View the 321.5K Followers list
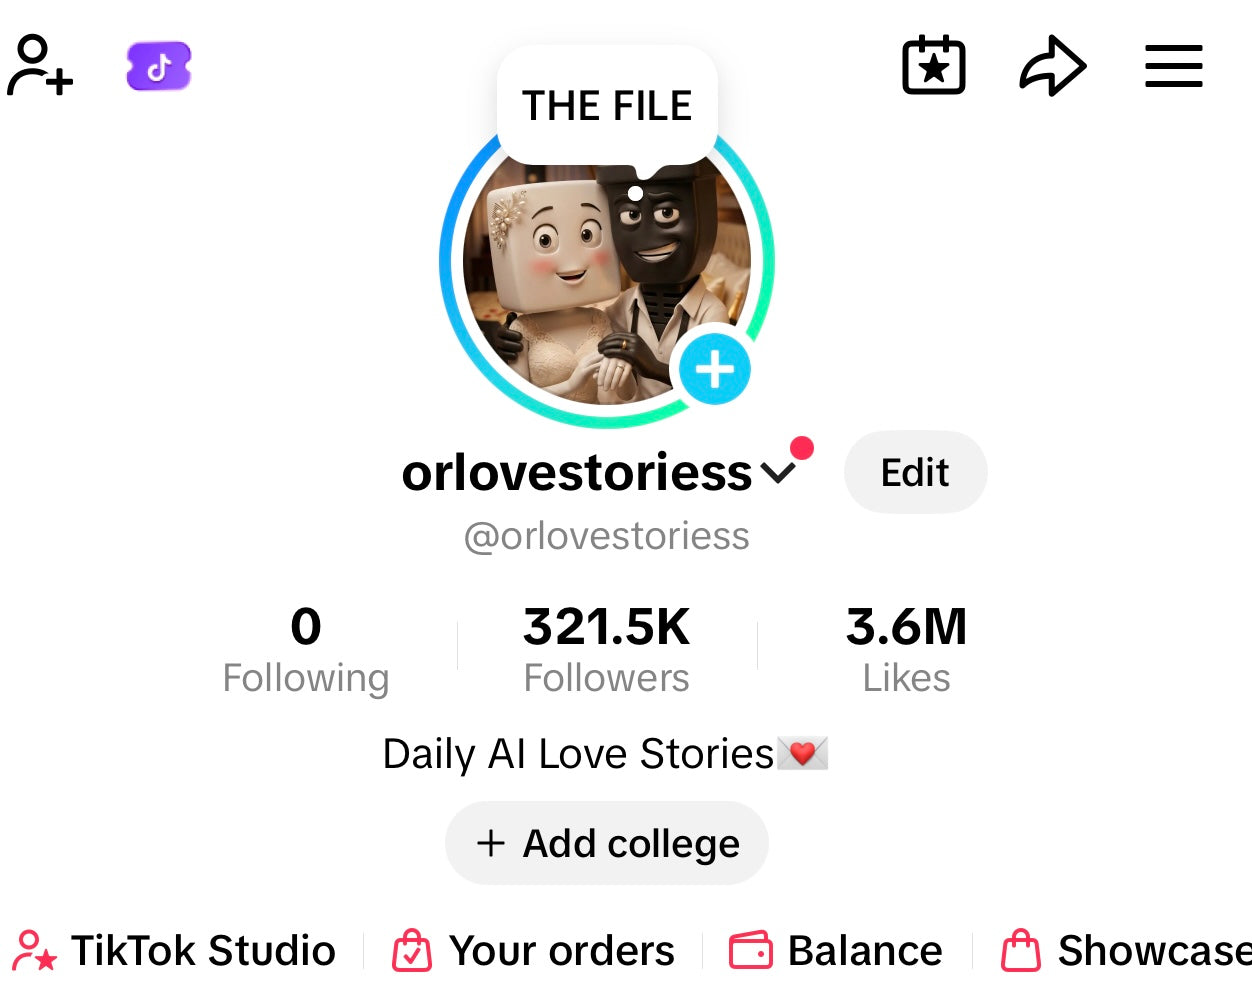 607,650
